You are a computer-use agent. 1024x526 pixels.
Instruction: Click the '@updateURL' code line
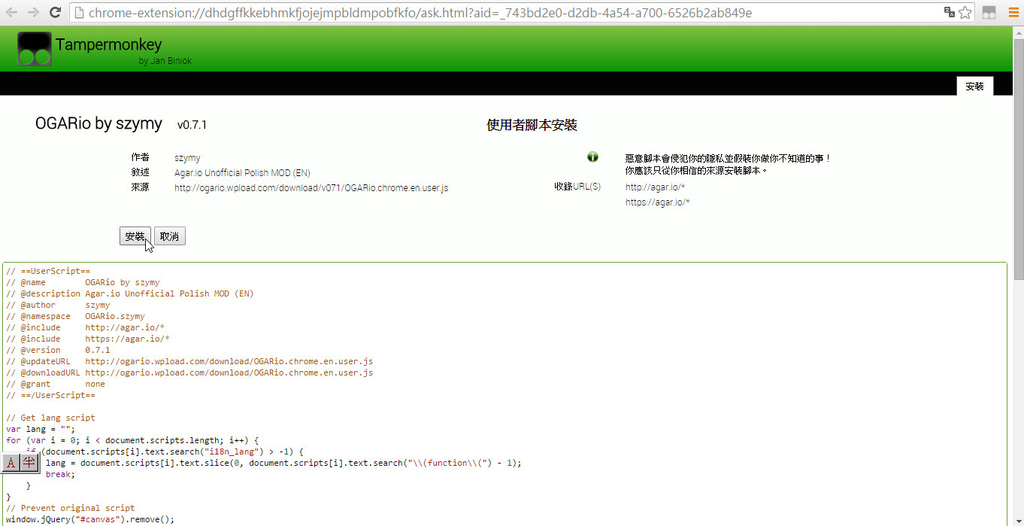[189, 361]
